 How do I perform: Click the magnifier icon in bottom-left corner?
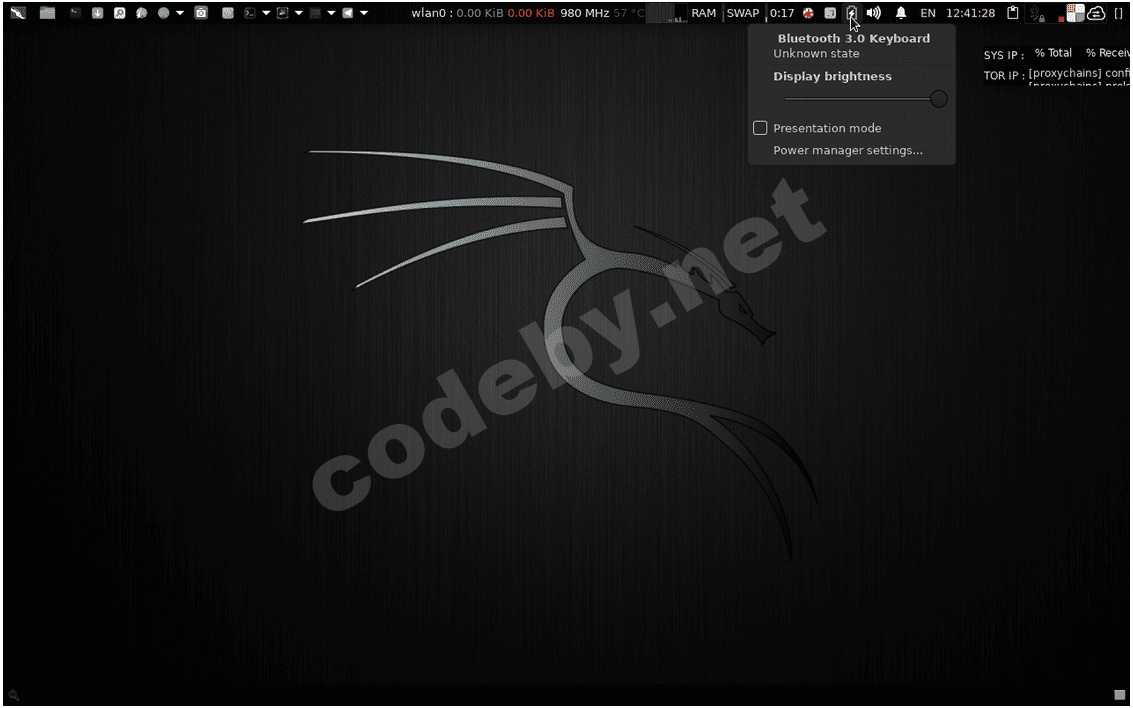coord(14,696)
